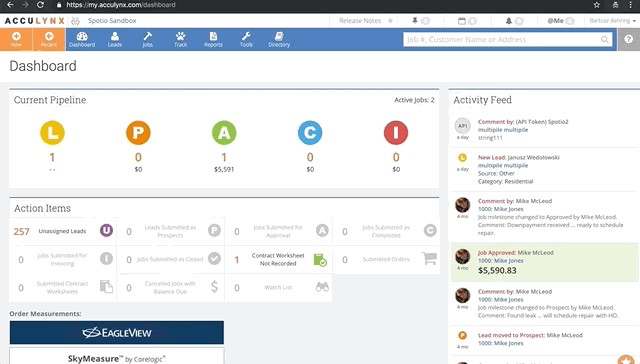Open Contract Worksheet Not Recorded item
Image resolution: width=640 pixels, height=364 pixels.
(278, 260)
